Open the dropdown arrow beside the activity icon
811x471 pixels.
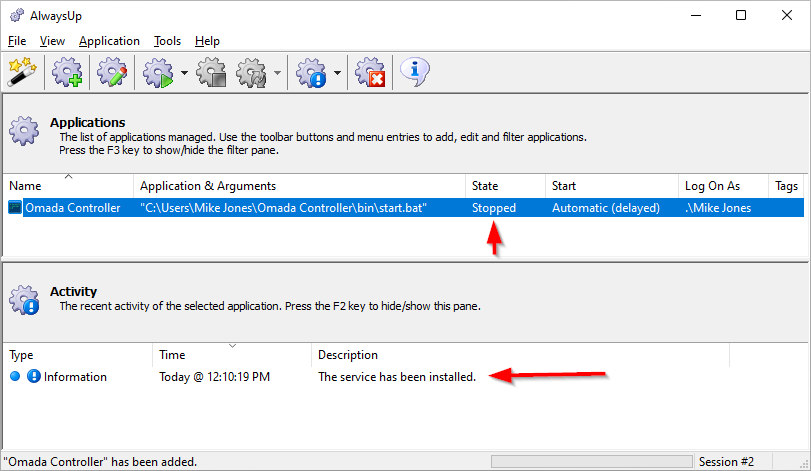click(337, 72)
